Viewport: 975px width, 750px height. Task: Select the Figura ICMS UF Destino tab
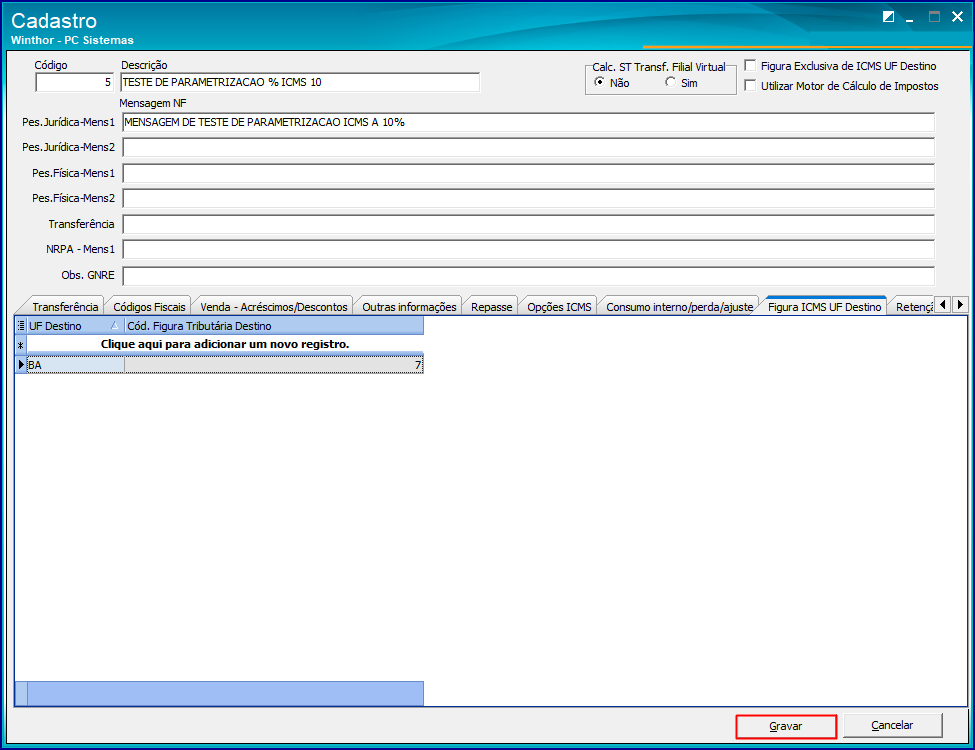[825, 307]
